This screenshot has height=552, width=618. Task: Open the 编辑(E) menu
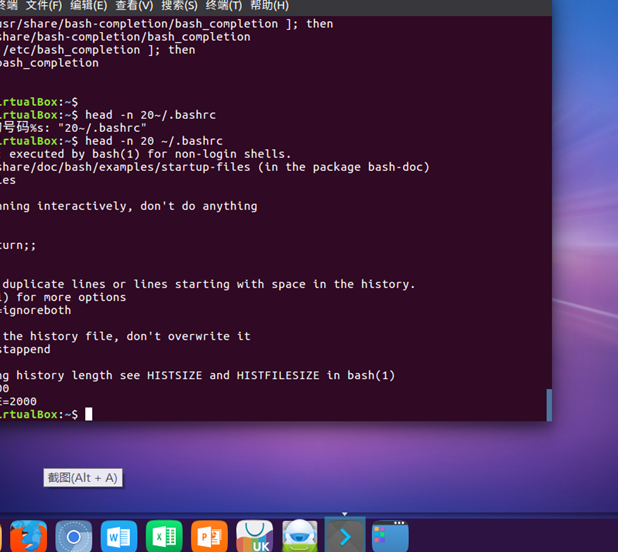click(x=89, y=6)
